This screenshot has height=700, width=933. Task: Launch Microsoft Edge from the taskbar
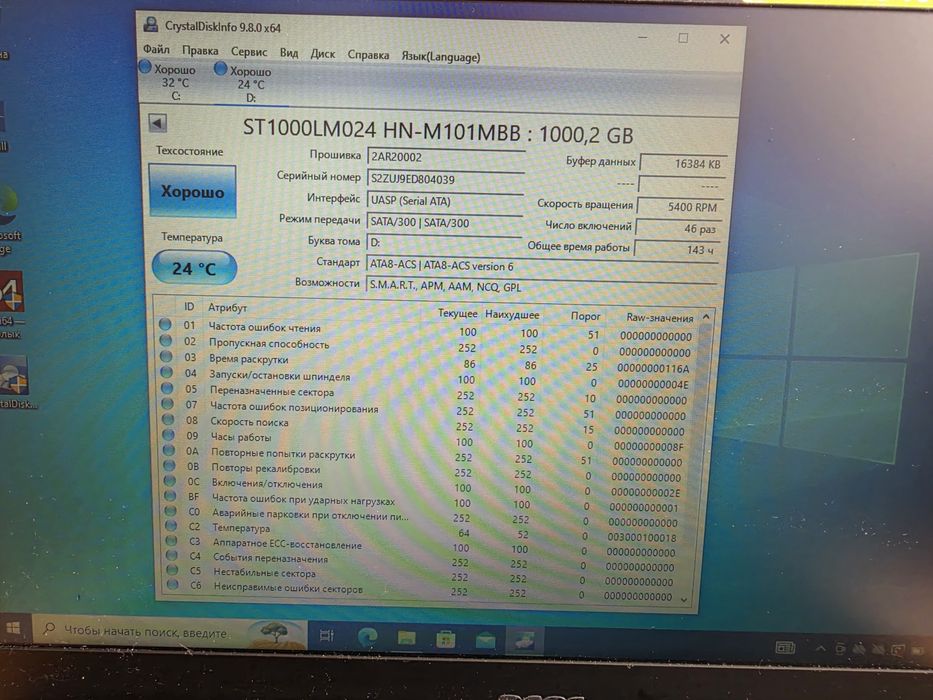[367, 638]
